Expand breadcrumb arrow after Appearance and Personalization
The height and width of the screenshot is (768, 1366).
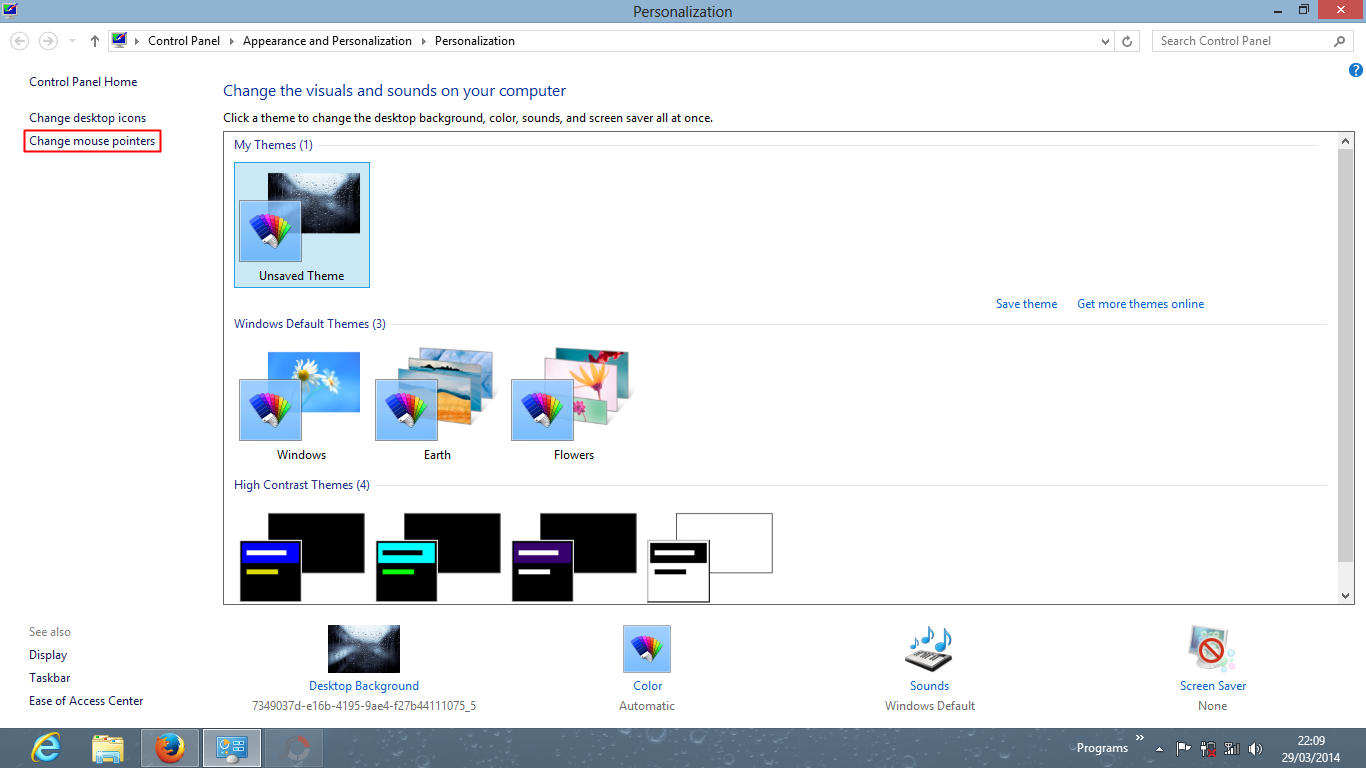pos(423,41)
